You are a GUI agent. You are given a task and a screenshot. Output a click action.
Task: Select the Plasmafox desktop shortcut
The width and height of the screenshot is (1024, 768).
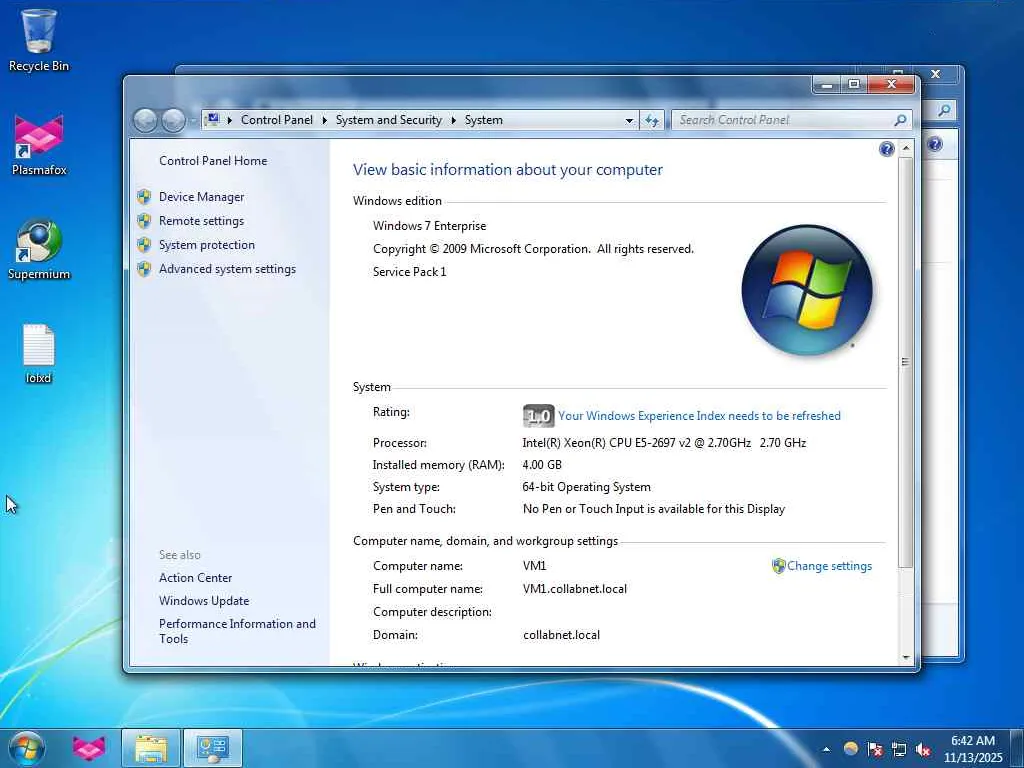pyautogui.click(x=39, y=145)
